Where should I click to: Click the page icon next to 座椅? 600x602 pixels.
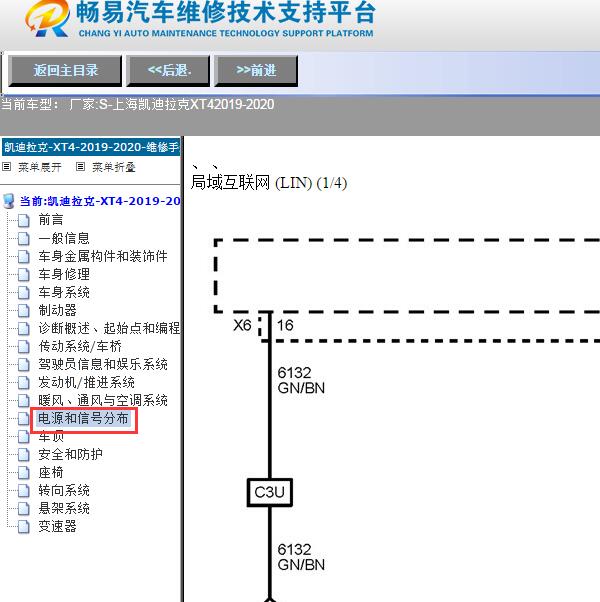pos(23,473)
